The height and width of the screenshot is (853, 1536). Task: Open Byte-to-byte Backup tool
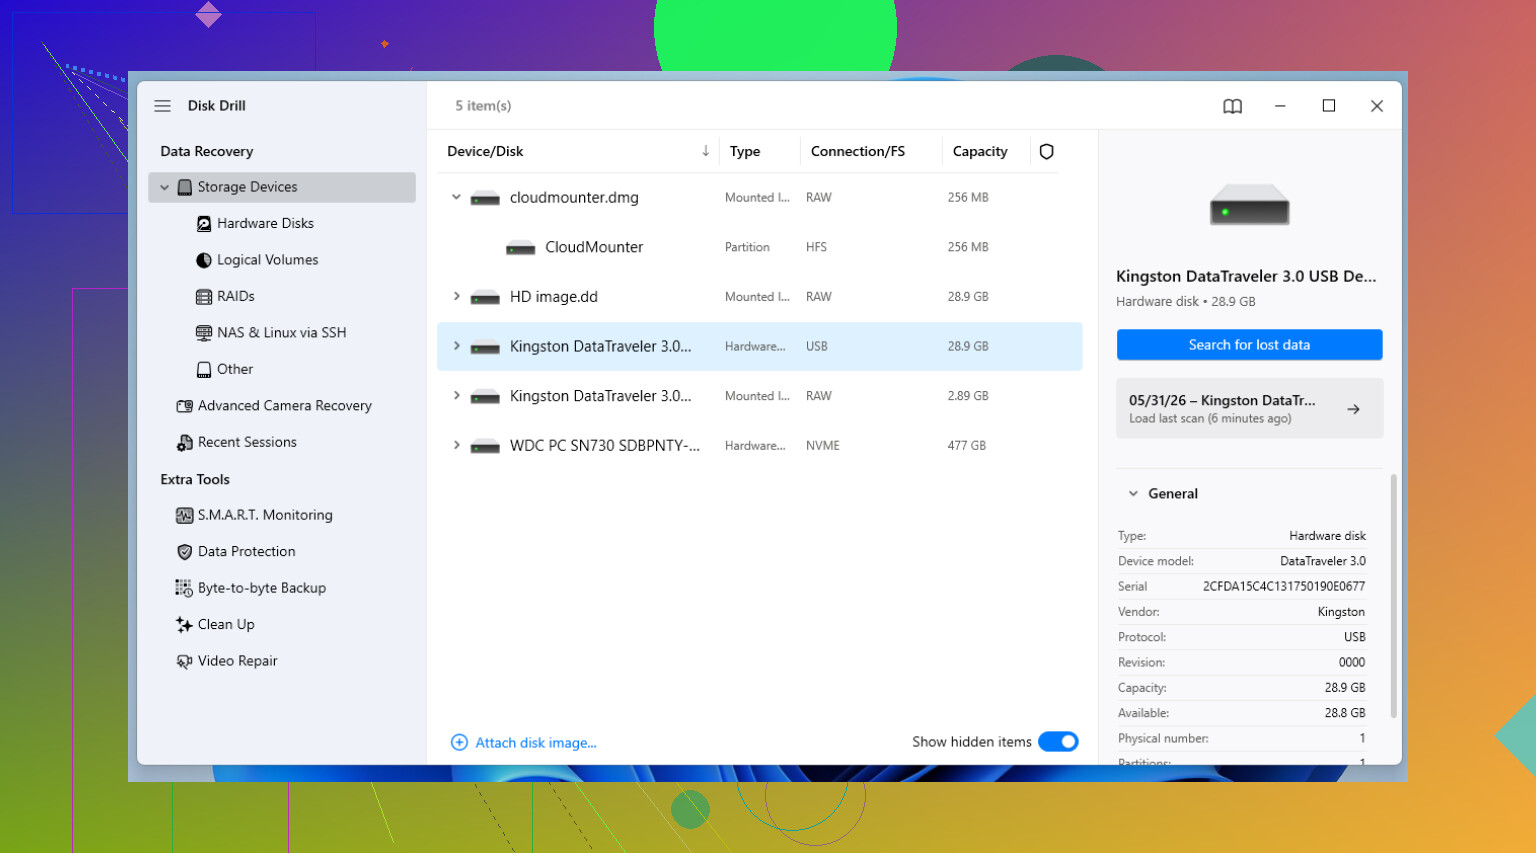coord(261,589)
